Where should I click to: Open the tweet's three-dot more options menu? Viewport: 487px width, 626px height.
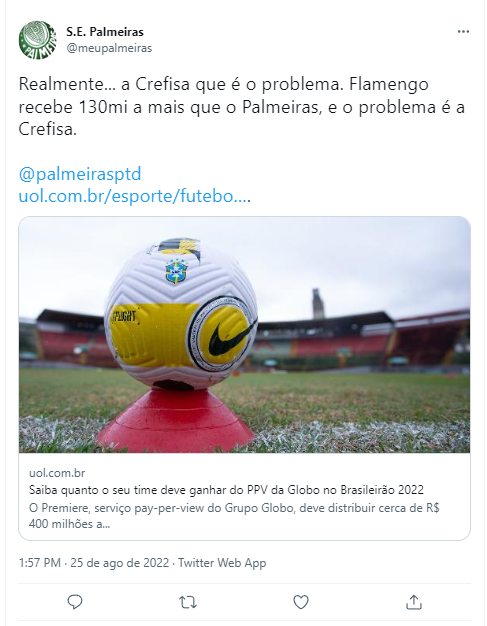[463, 32]
